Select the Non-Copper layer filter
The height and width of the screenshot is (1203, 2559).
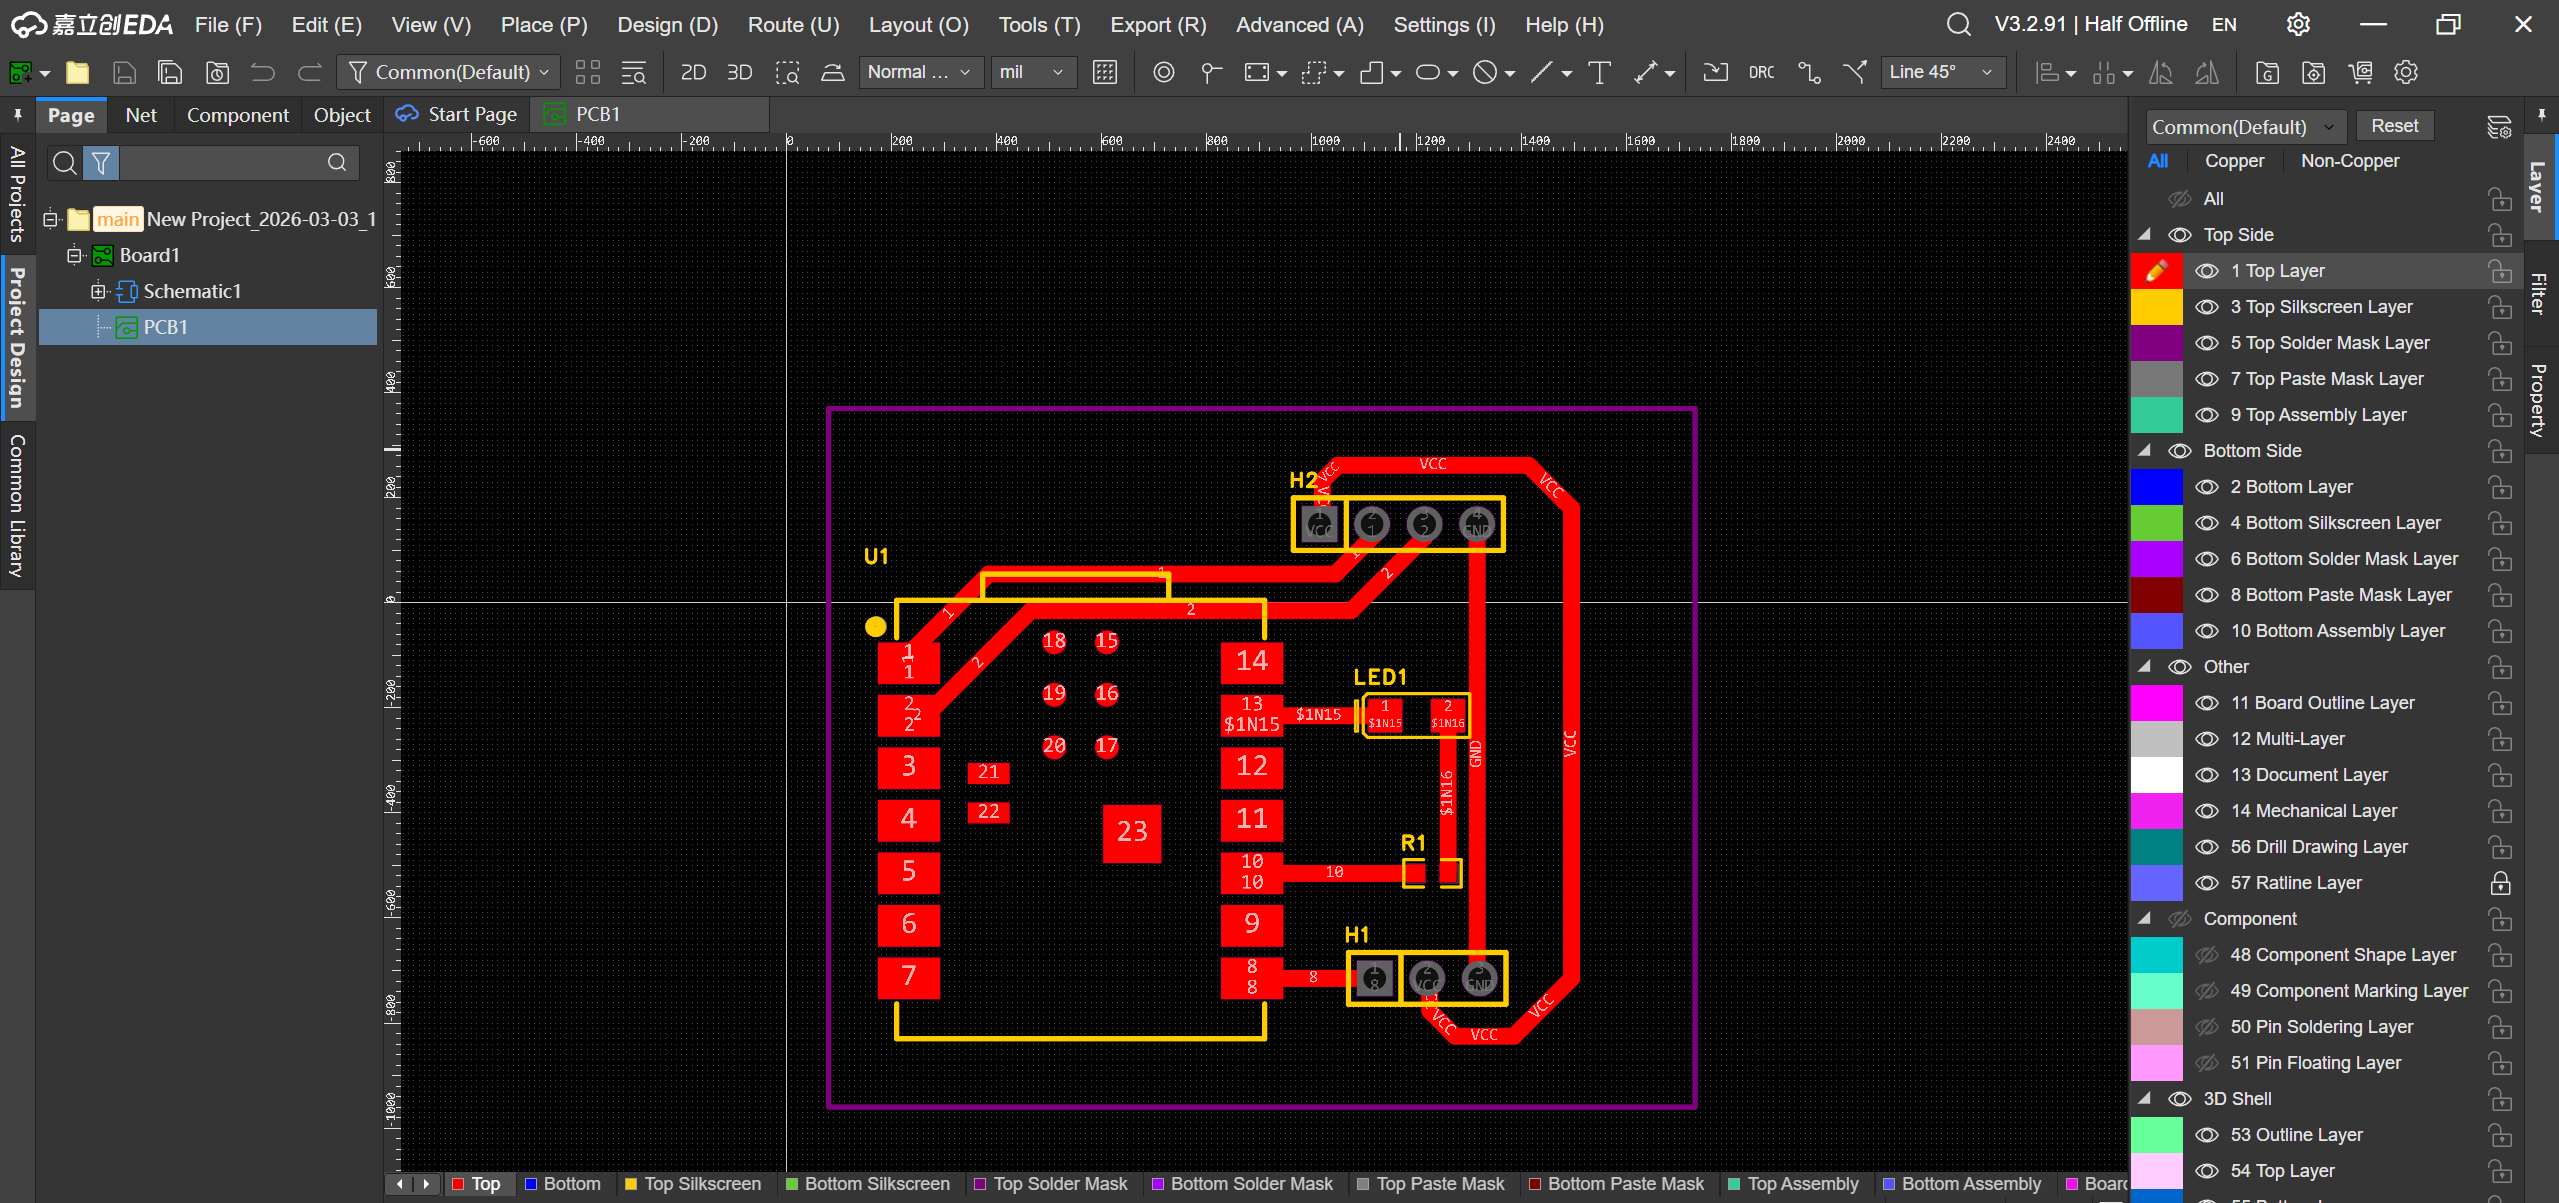2349,161
